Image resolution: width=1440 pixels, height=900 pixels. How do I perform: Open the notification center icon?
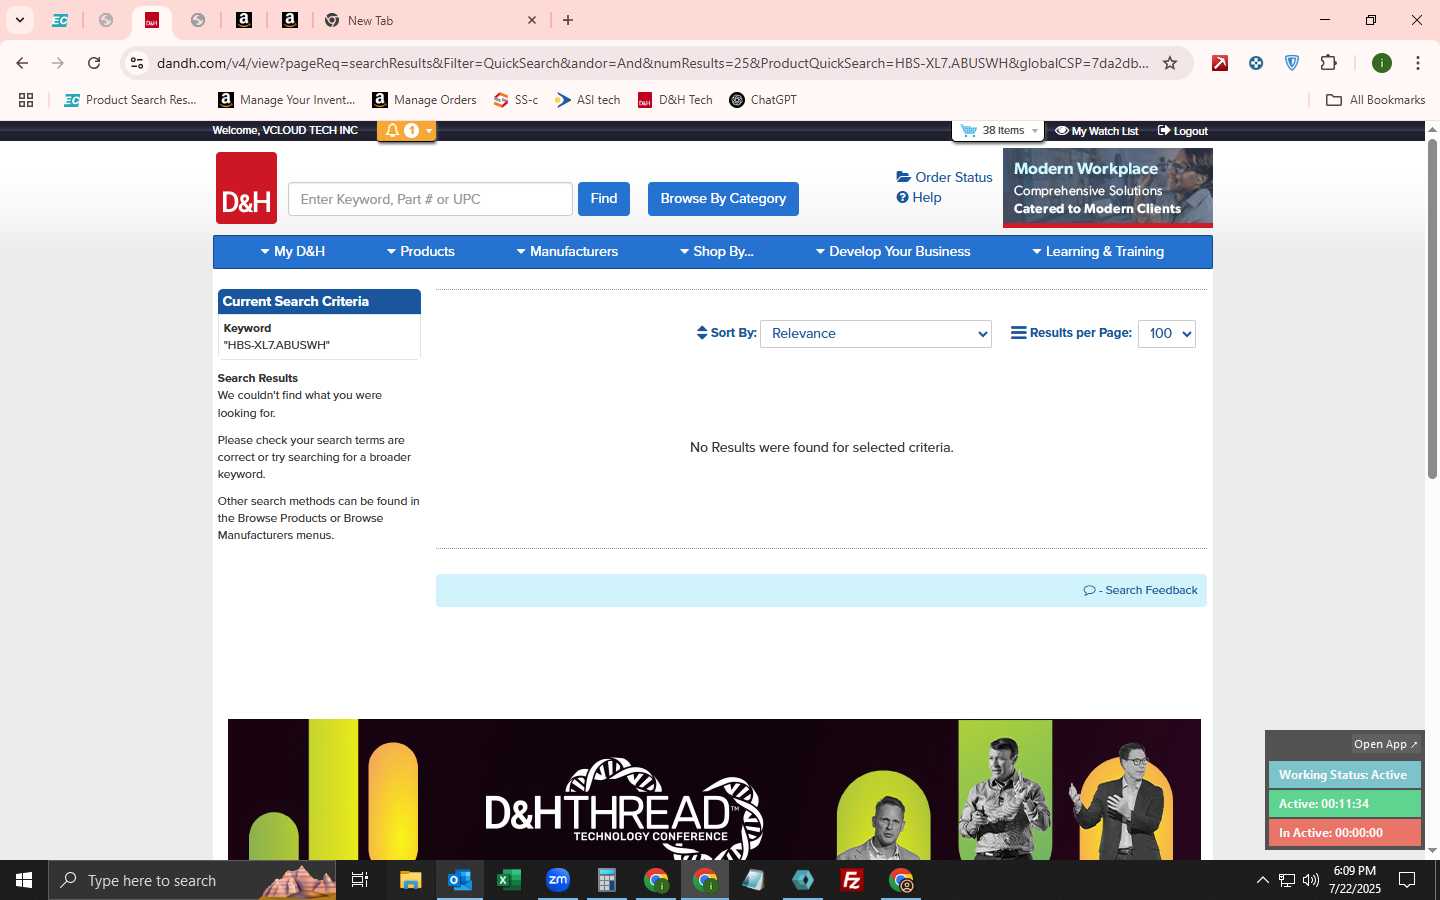click(1407, 880)
